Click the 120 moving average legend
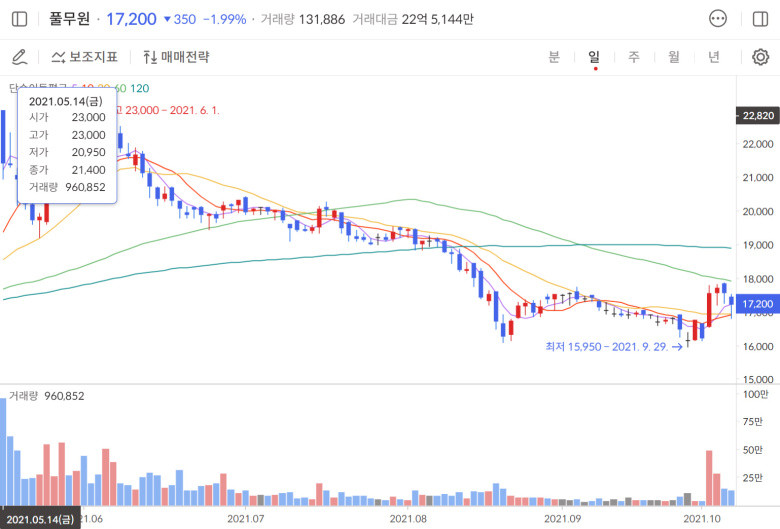This screenshot has width=780, height=529. click(x=140, y=88)
